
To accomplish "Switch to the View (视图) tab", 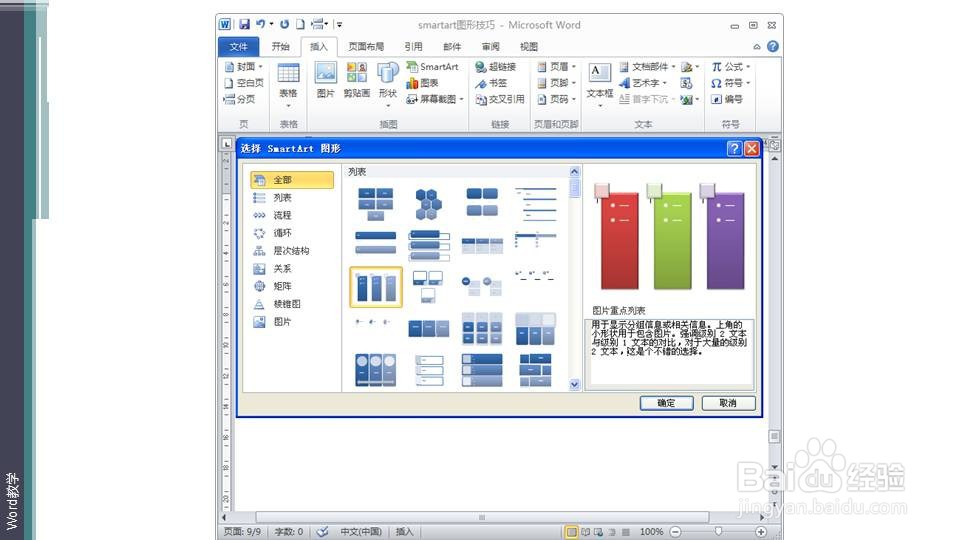I will click(x=528, y=47).
